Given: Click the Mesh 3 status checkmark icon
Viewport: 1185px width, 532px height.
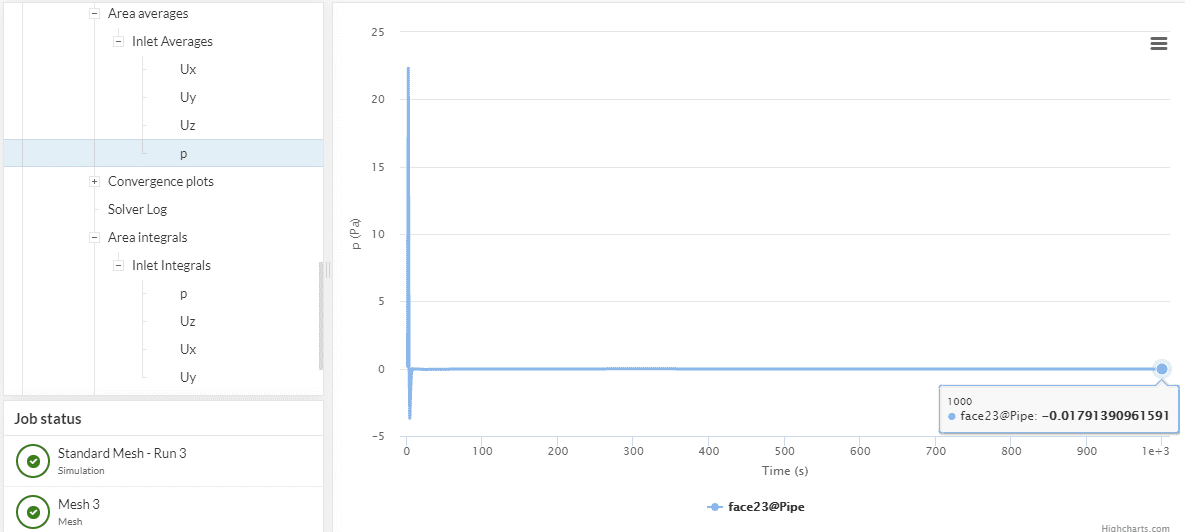Looking at the screenshot, I should pos(33,512).
